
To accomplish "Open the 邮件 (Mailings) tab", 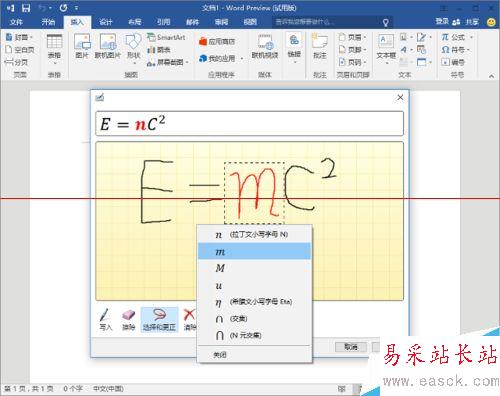I will [192, 22].
